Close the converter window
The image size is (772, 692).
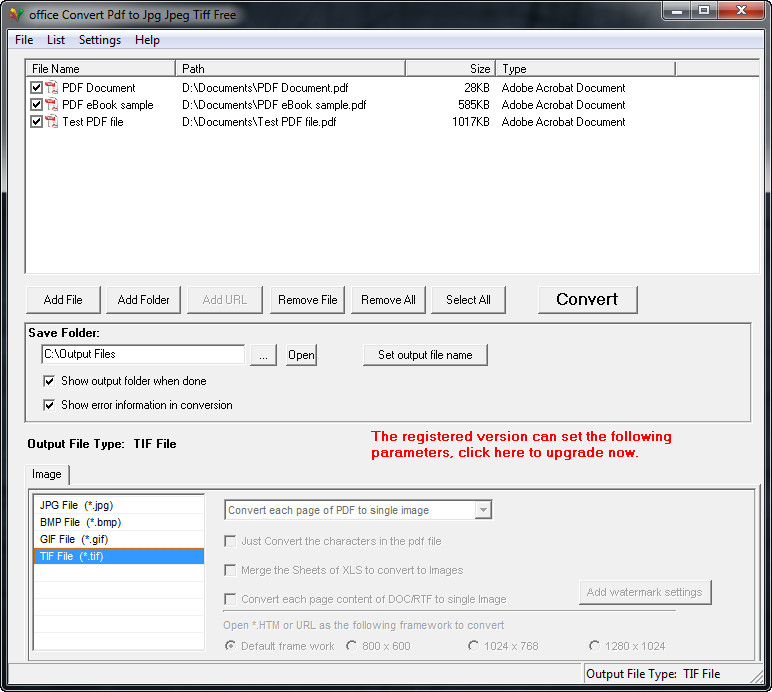[741, 11]
